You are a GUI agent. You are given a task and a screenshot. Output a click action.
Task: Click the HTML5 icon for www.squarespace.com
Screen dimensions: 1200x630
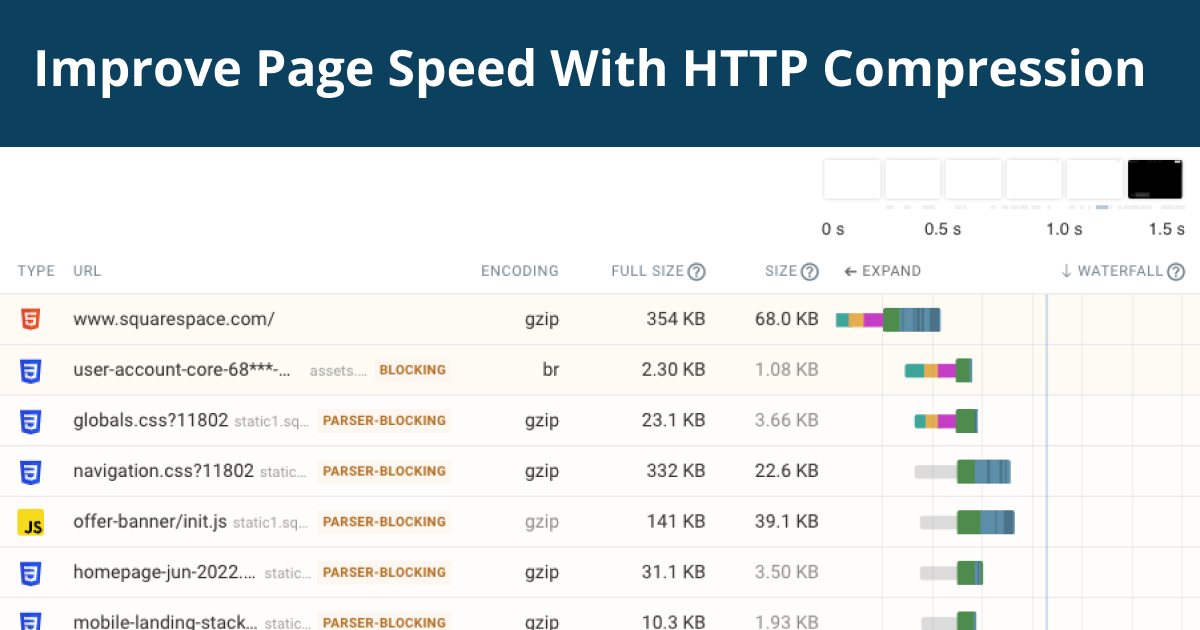tap(32, 319)
